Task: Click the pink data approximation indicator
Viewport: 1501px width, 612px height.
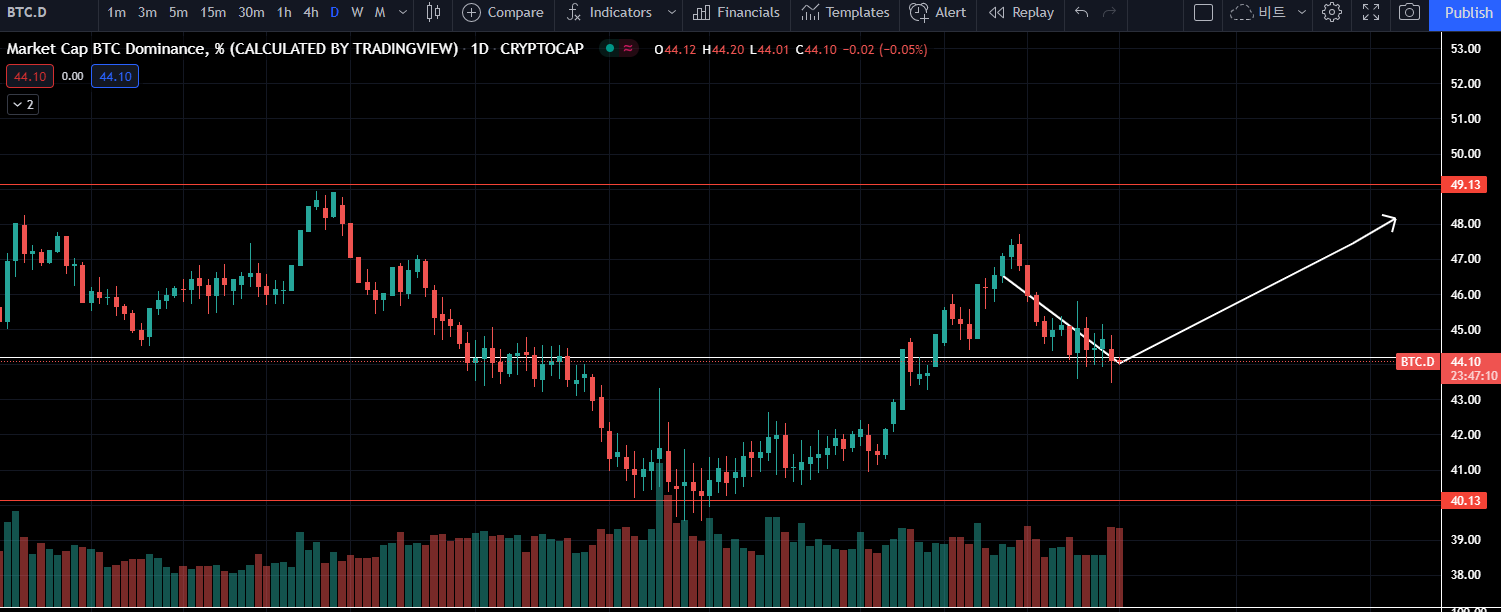Action: [627, 48]
